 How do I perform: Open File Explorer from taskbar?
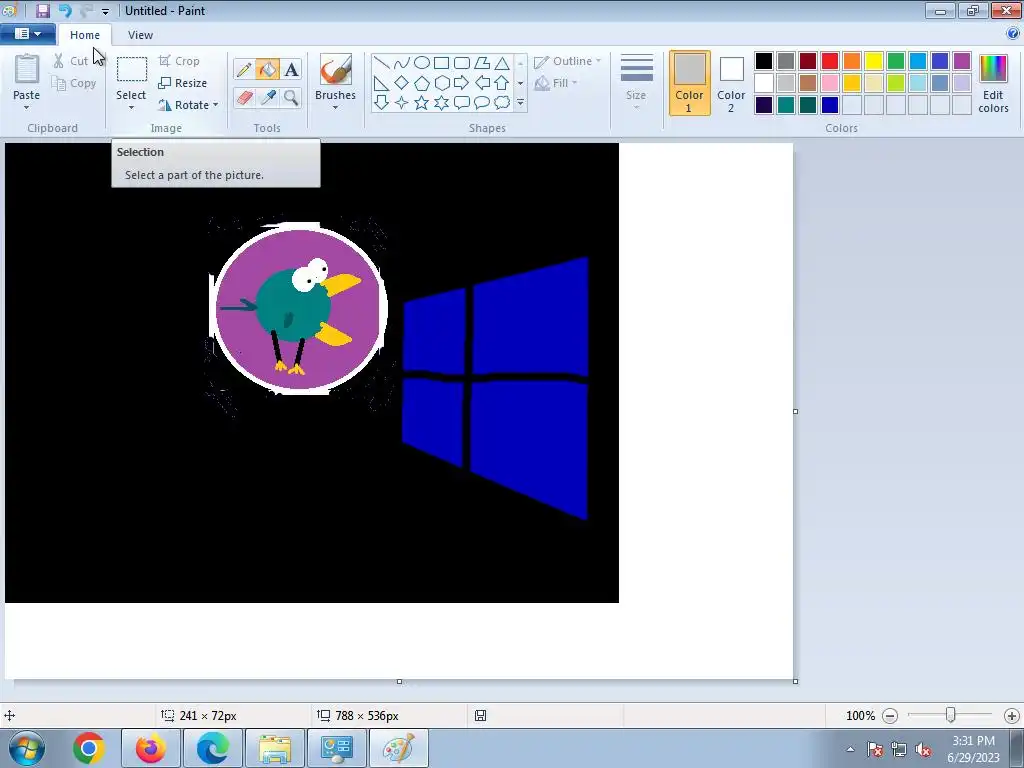[x=275, y=748]
